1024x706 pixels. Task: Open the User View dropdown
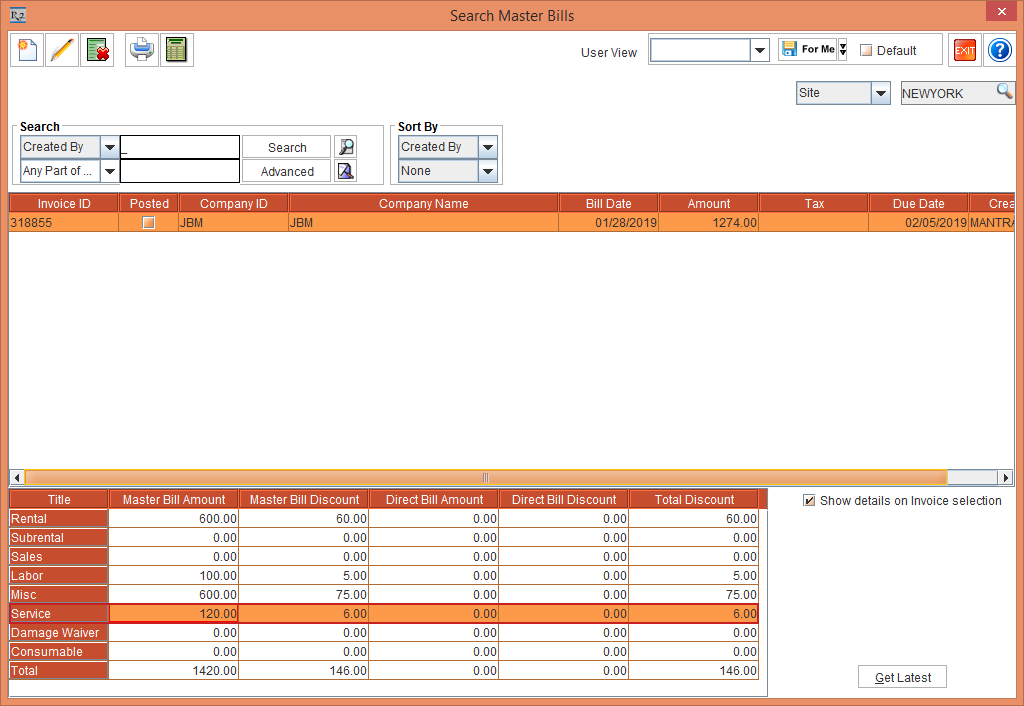coord(758,49)
